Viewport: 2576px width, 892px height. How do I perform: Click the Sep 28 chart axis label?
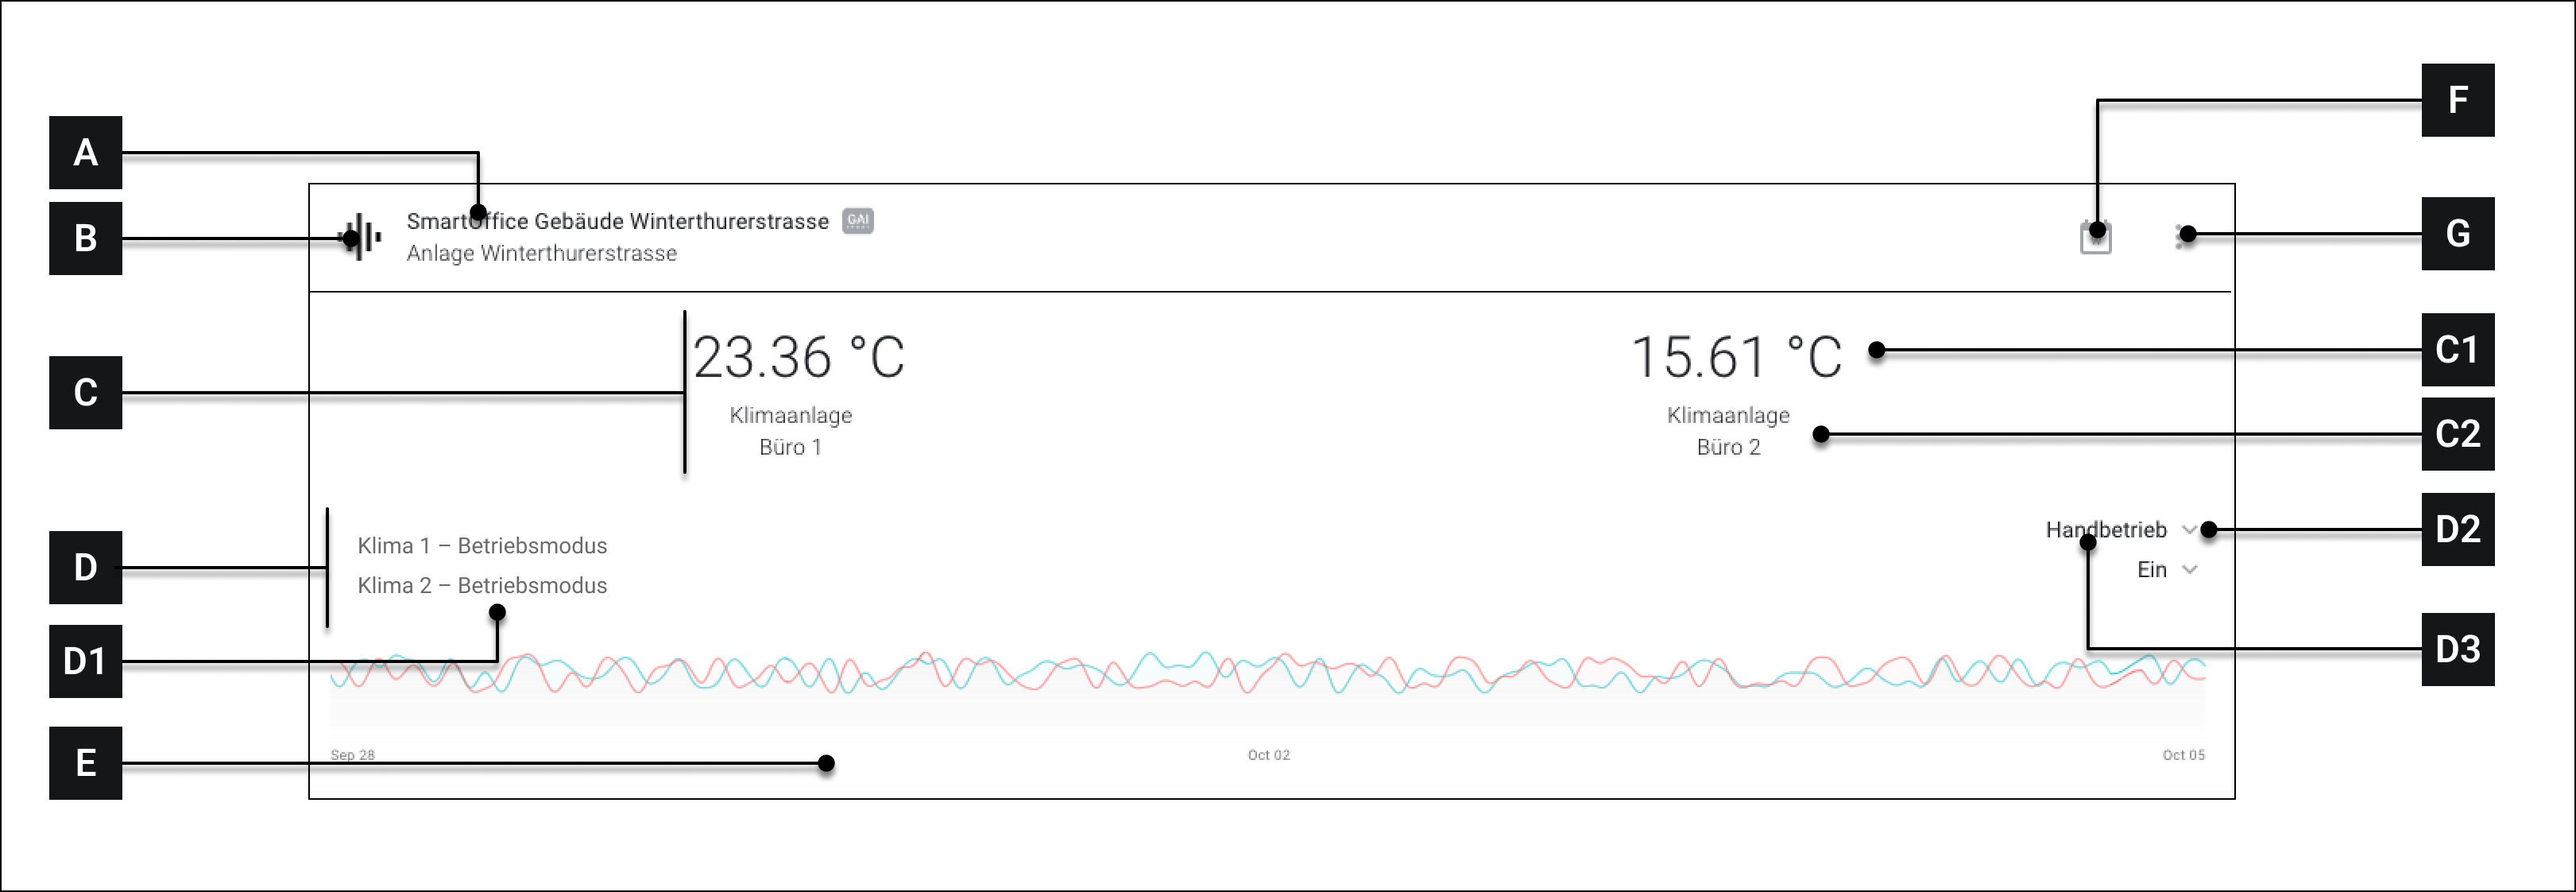coord(352,755)
